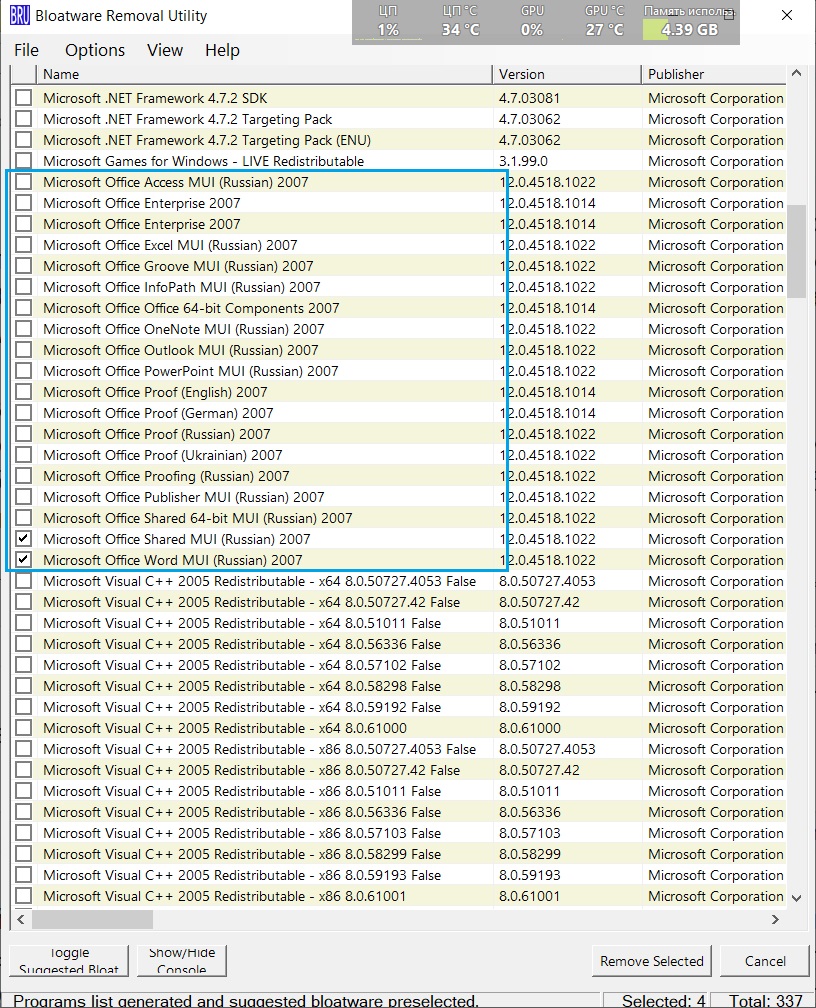
Task: Check Visual C++ 2005 x86 8.0.61001 checkbox
Action: [24, 896]
